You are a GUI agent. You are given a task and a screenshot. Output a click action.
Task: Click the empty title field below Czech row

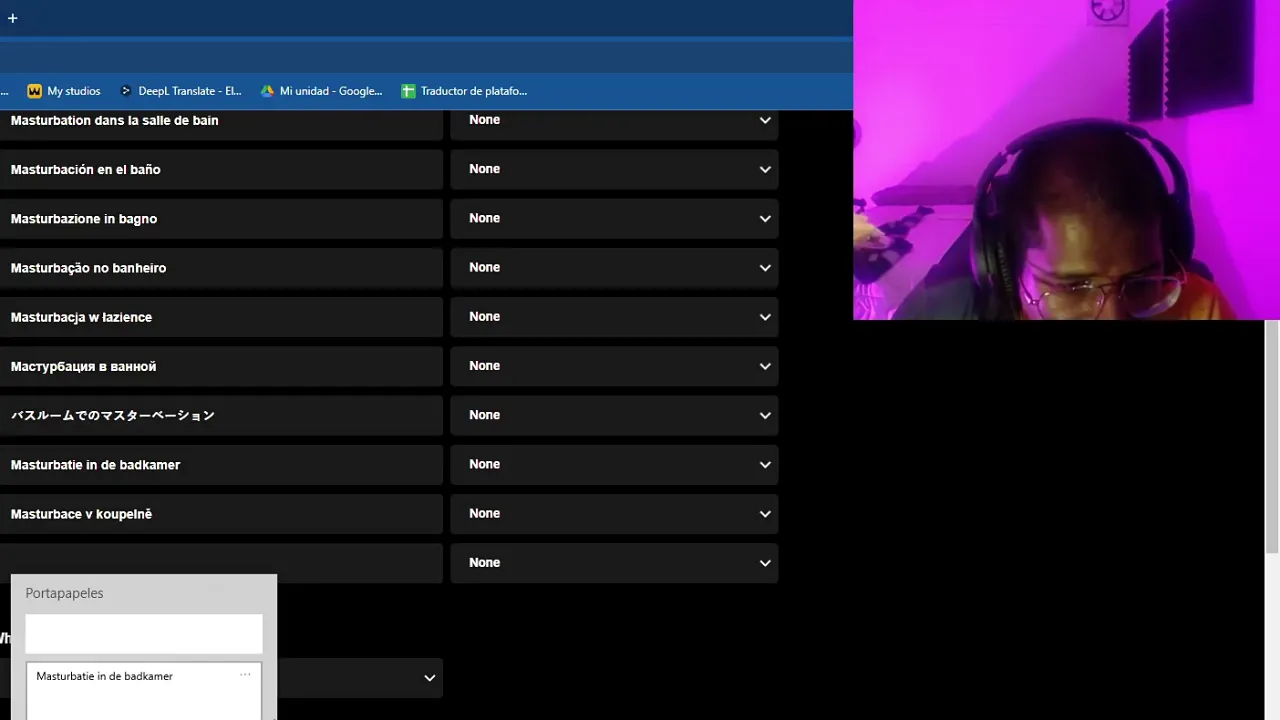(x=221, y=563)
